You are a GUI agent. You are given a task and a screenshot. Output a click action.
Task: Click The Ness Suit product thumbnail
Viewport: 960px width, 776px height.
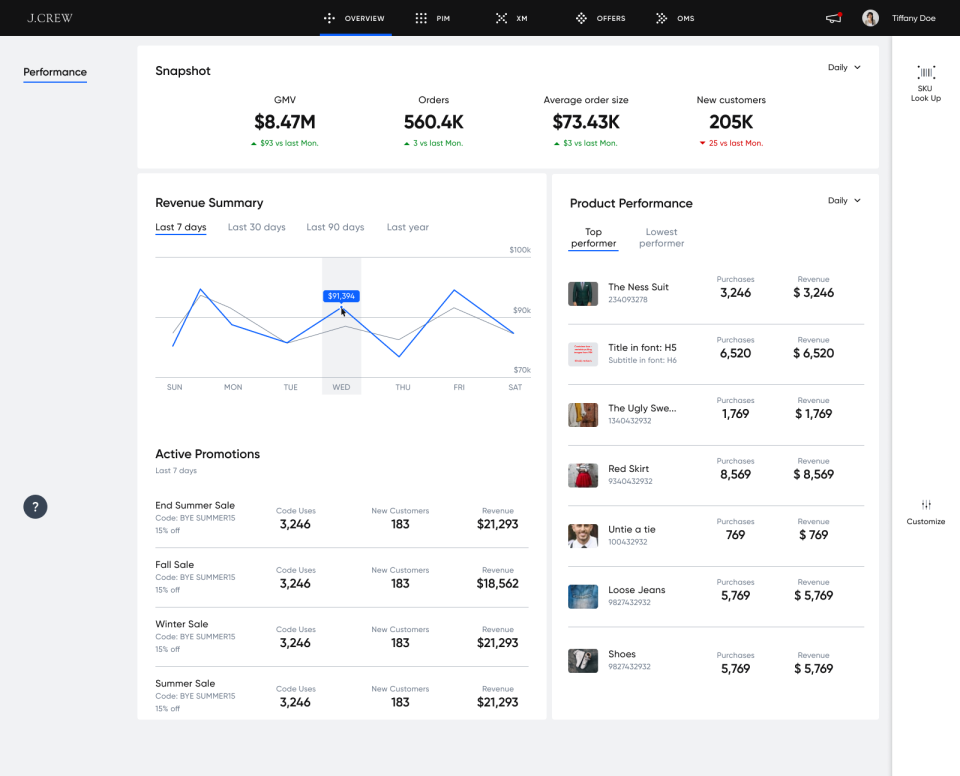583,293
